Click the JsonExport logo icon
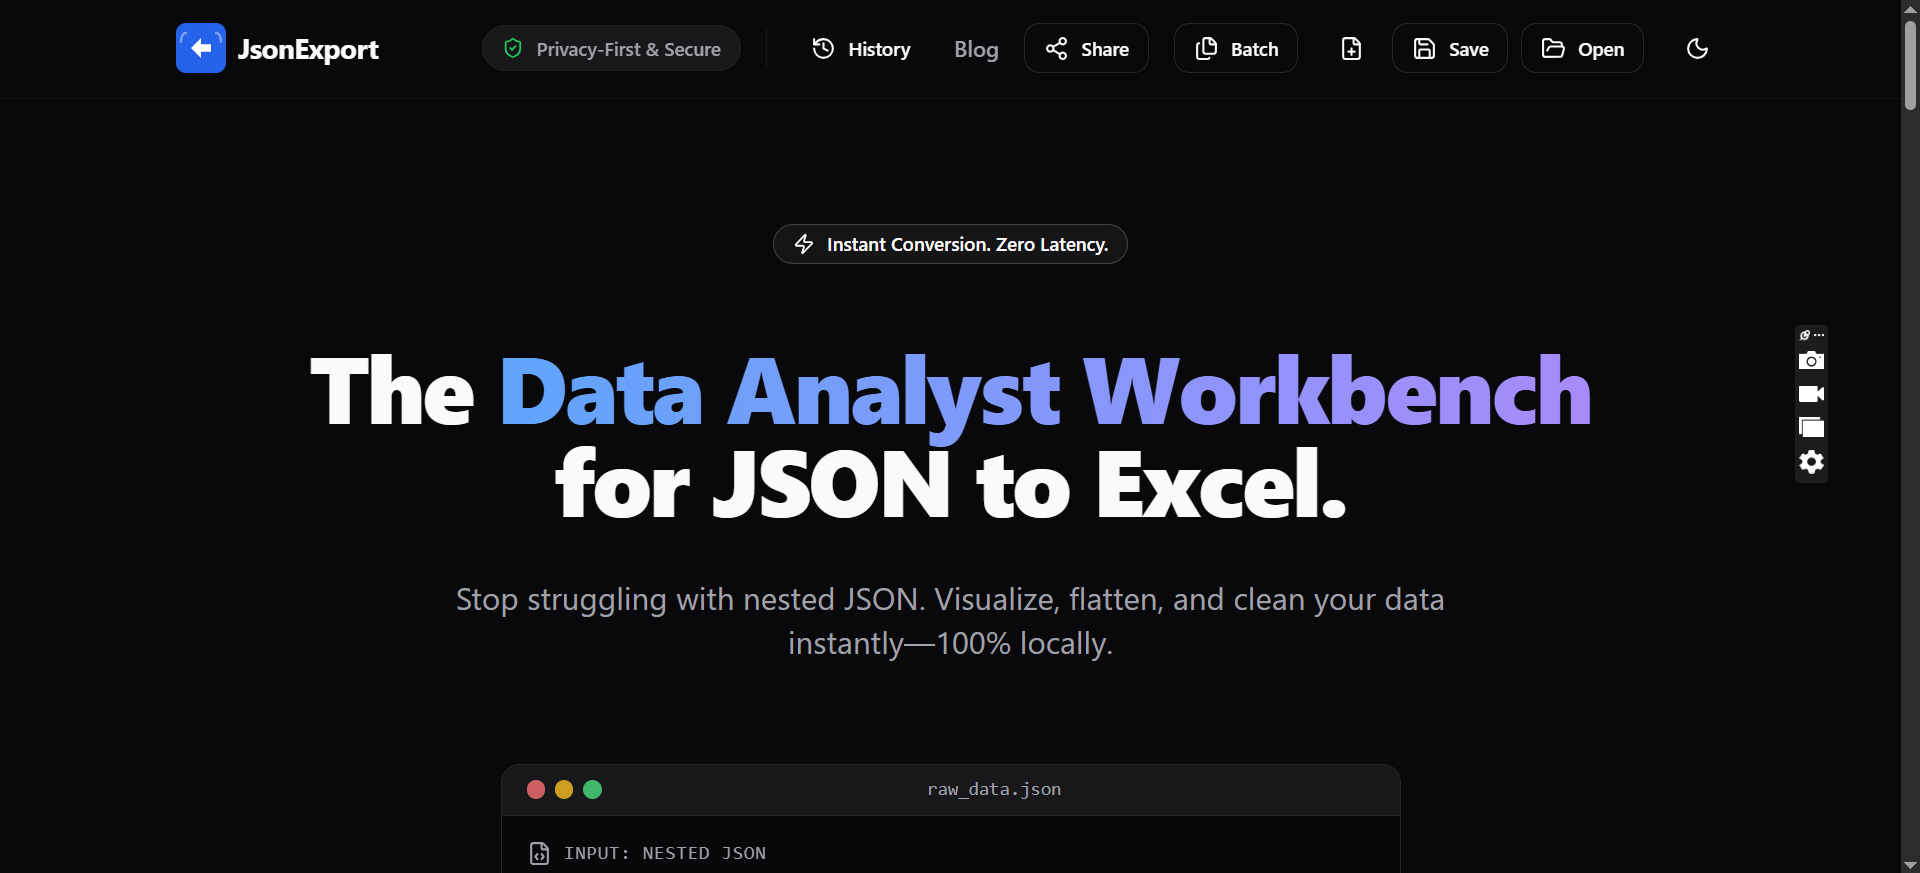Image resolution: width=1920 pixels, height=873 pixels. coord(201,48)
